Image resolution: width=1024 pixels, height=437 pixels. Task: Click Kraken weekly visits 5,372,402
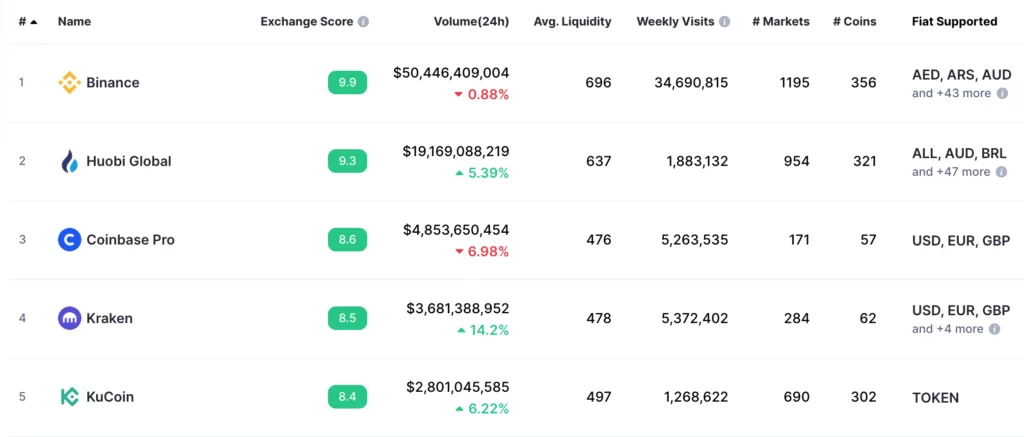695,318
